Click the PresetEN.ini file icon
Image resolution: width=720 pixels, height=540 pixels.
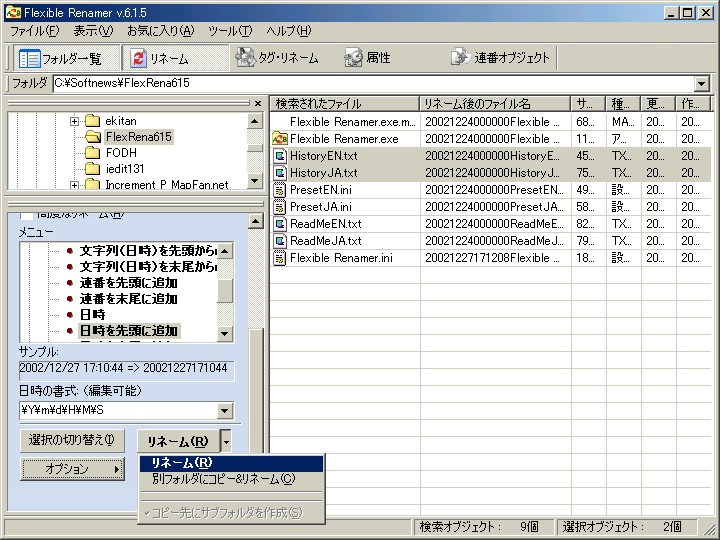point(280,190)
